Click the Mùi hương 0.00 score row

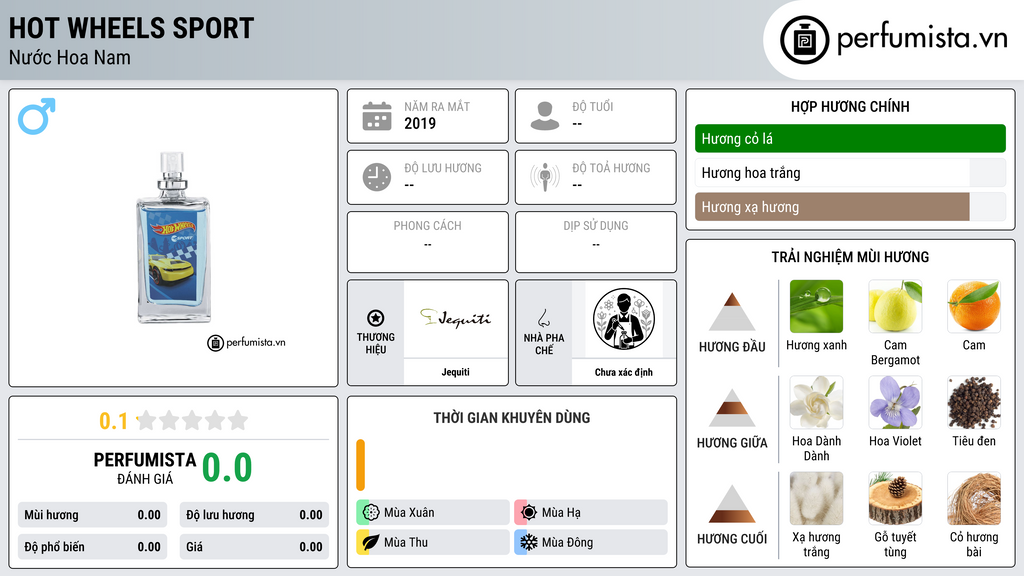tap(92, 515)
